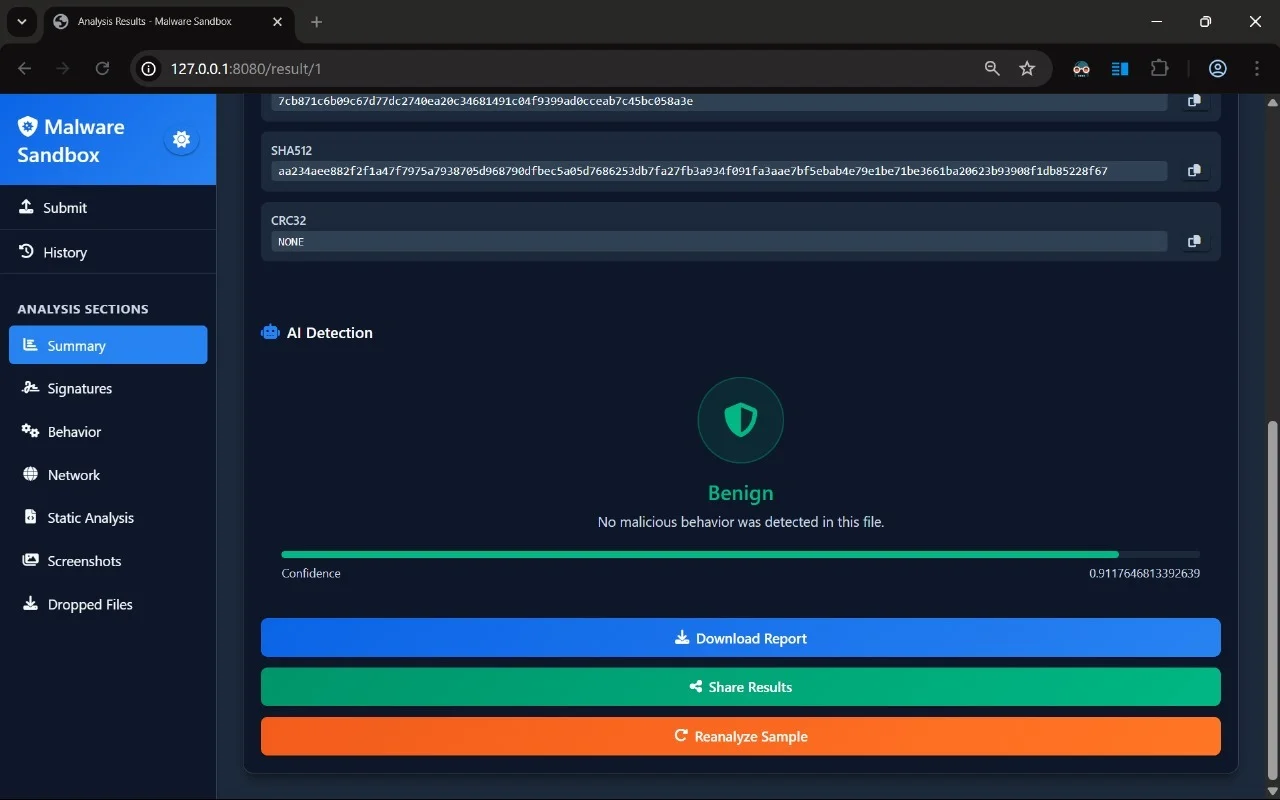This screenshot has height=800, width=1280.
Task: Click the Static Analysis file icon
Action: click(29, 517)
